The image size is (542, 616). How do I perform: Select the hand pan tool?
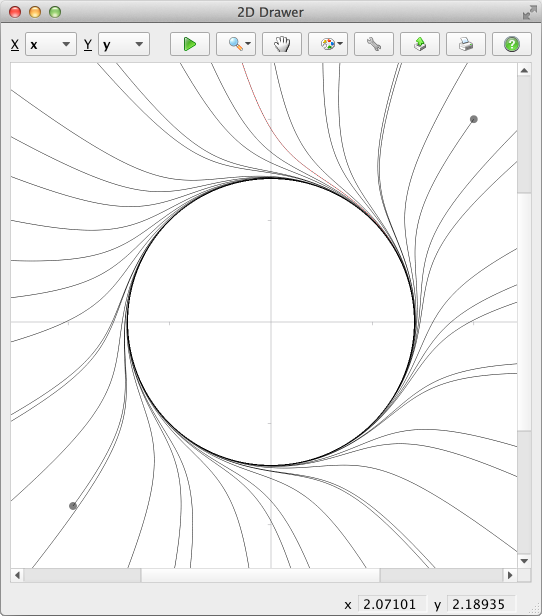[282, 44]
